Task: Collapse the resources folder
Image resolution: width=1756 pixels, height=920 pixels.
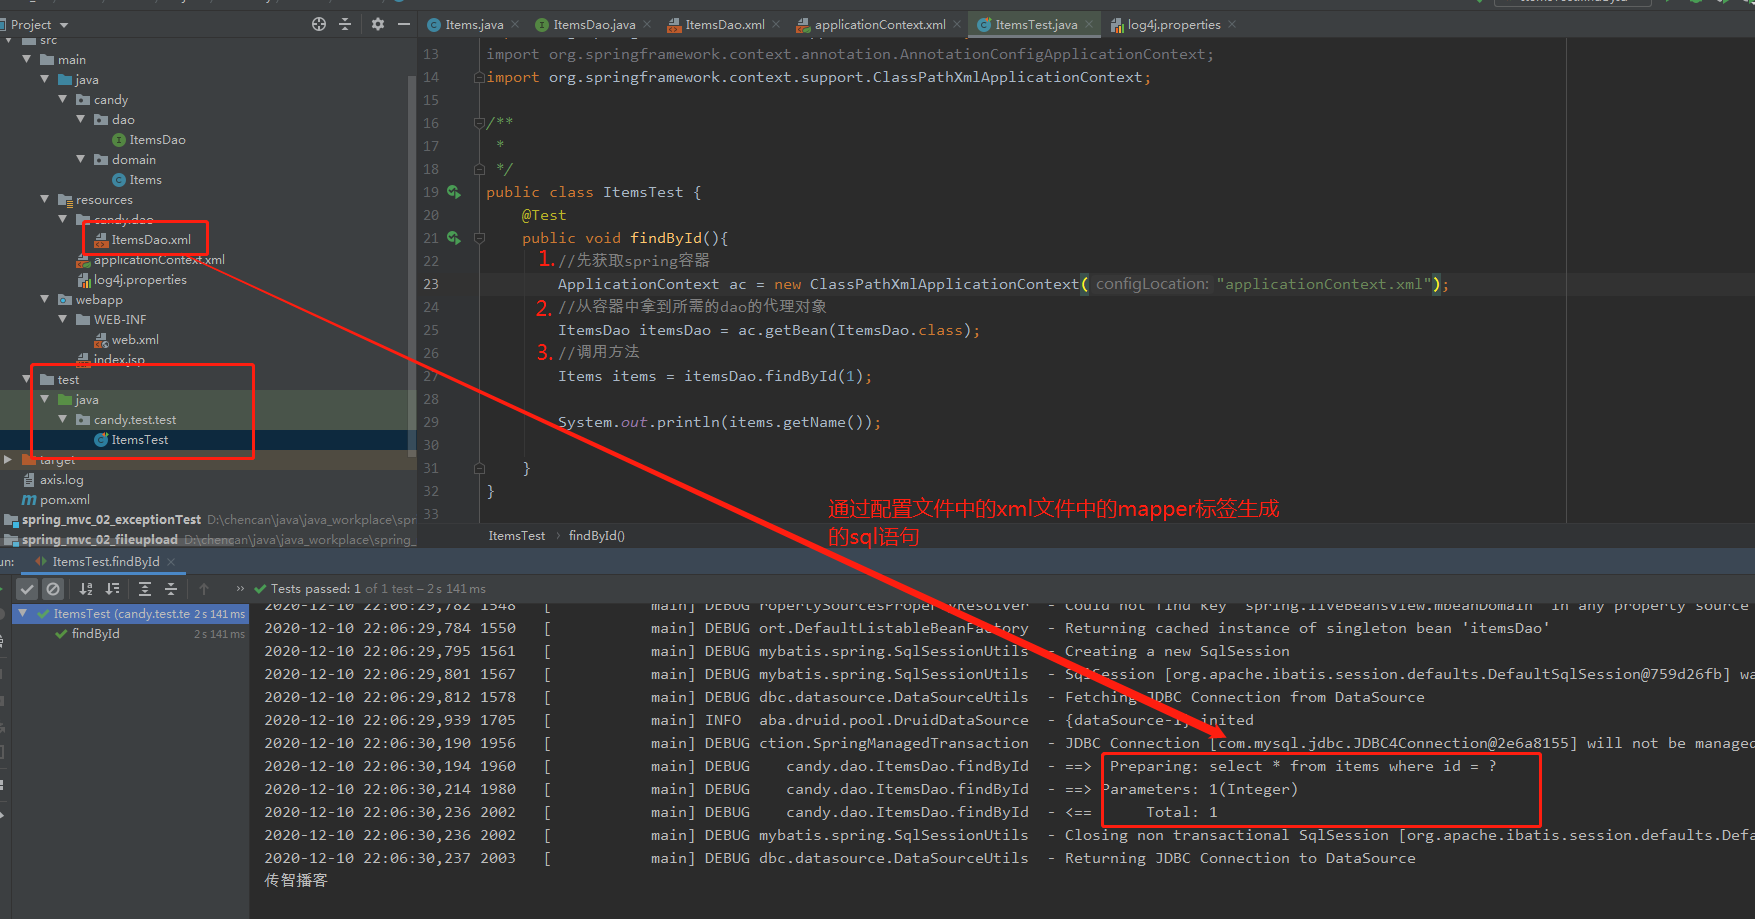Action: pyautogui.click(x=45, y=200)
